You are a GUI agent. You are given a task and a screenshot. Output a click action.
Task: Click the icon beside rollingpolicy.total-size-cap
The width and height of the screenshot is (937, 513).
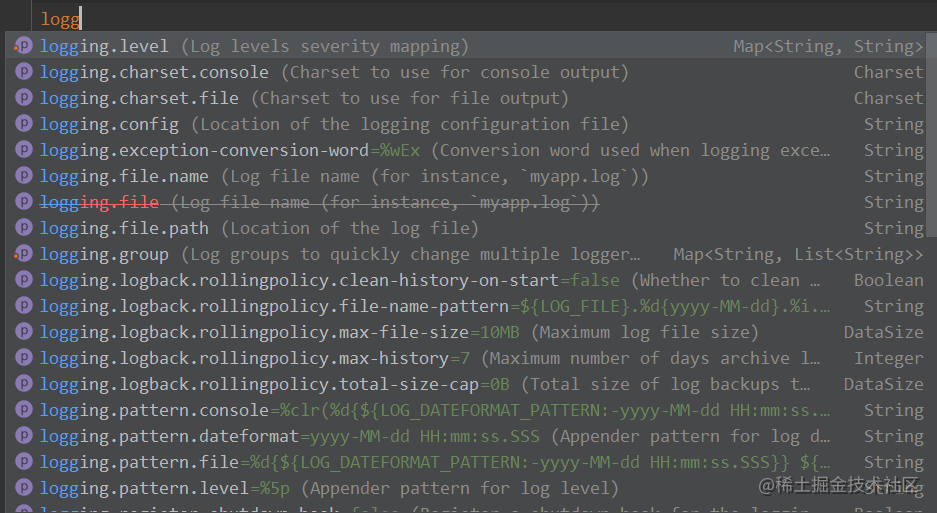click(23, 384)
